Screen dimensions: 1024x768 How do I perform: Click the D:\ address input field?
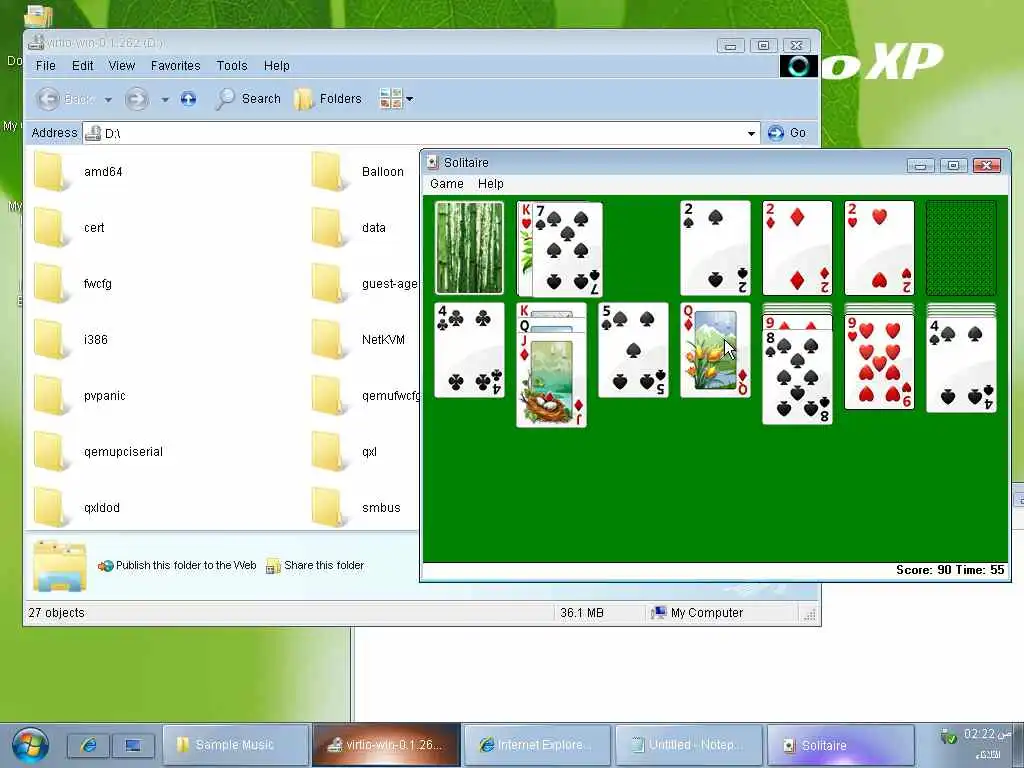(x=421, y=133)
